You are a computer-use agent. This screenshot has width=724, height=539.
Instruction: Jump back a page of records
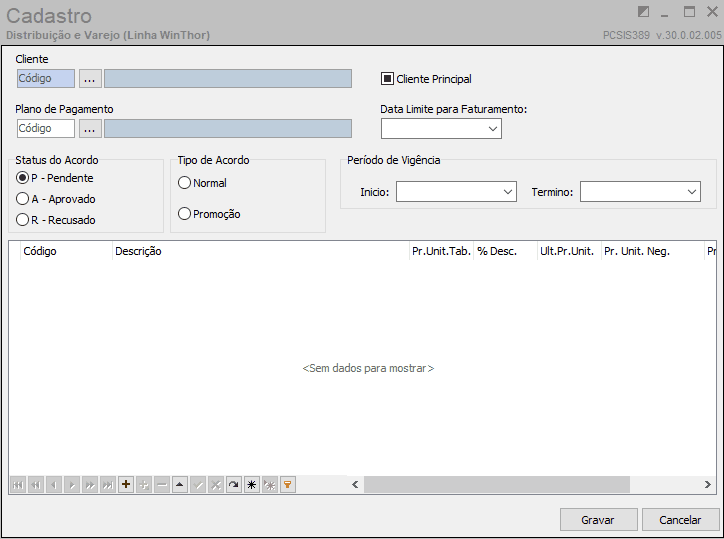[36, 485]
